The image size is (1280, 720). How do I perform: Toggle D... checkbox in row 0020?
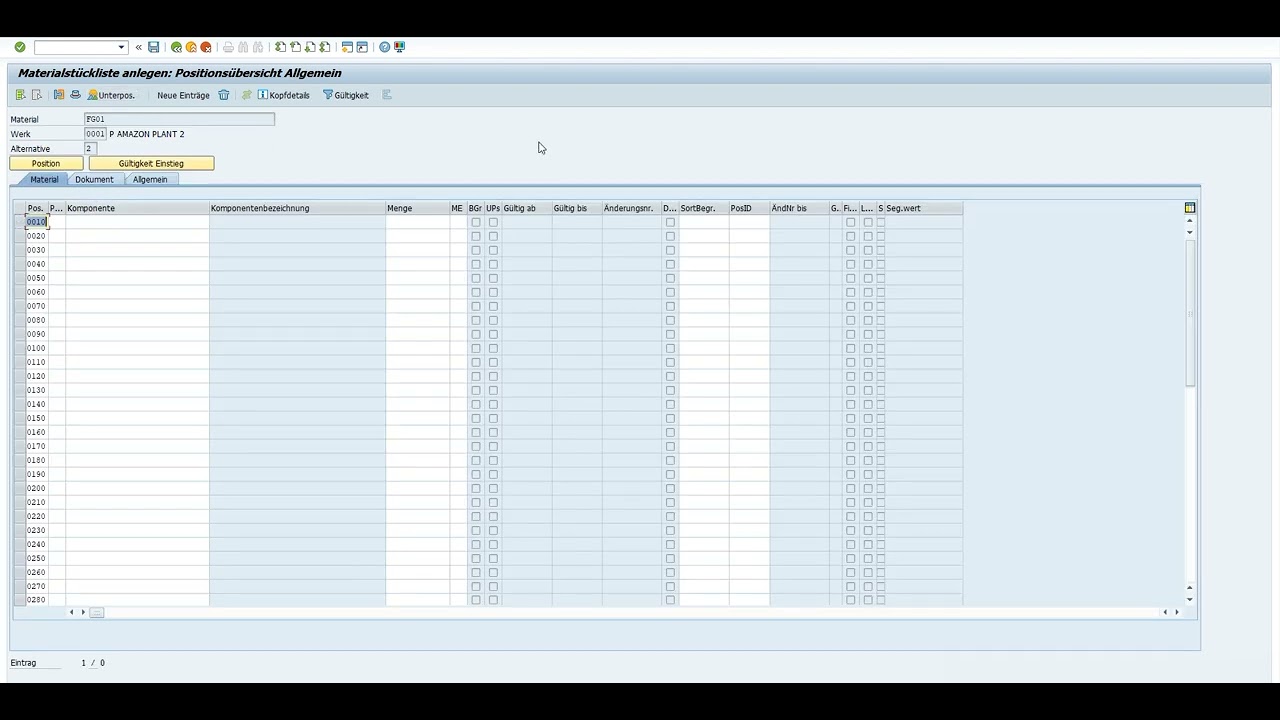[670, 236]
